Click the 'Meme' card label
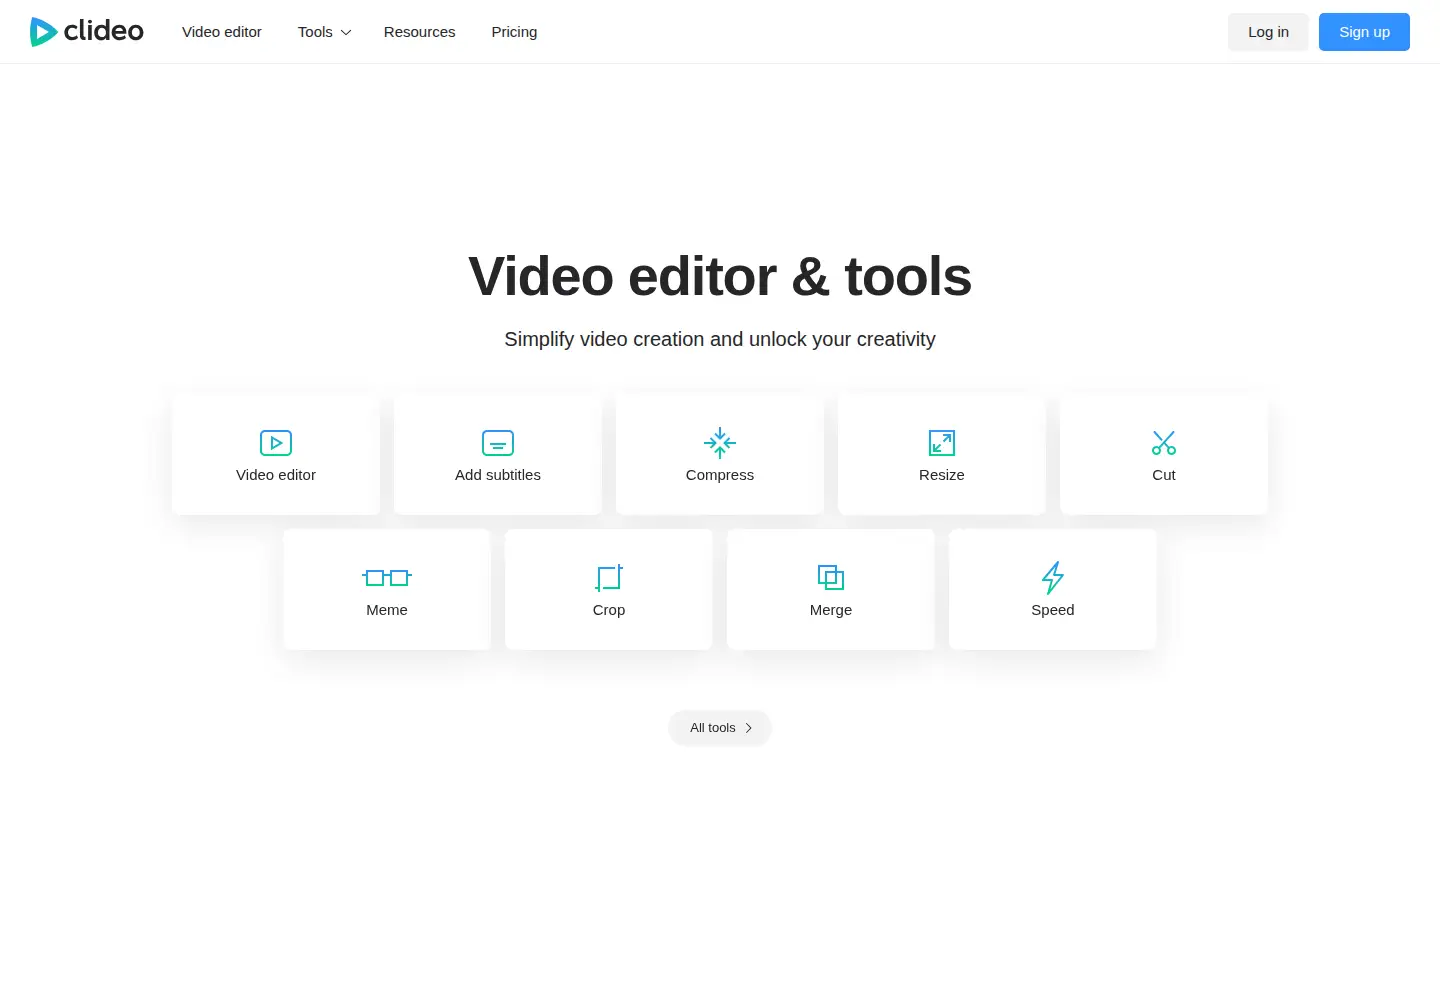 click(387, 610)
